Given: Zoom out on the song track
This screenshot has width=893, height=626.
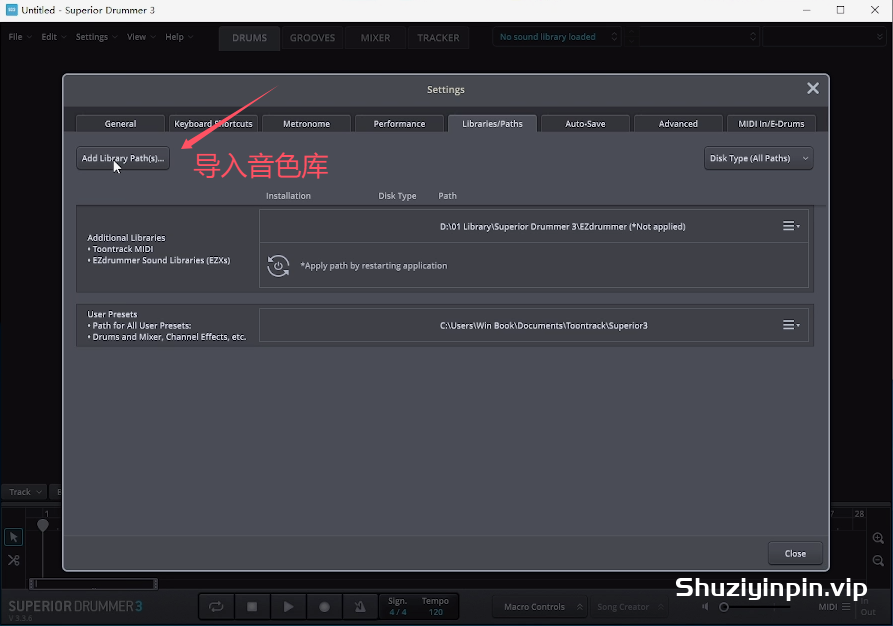Looking at the screenshot, I should [x=878, y=561].
